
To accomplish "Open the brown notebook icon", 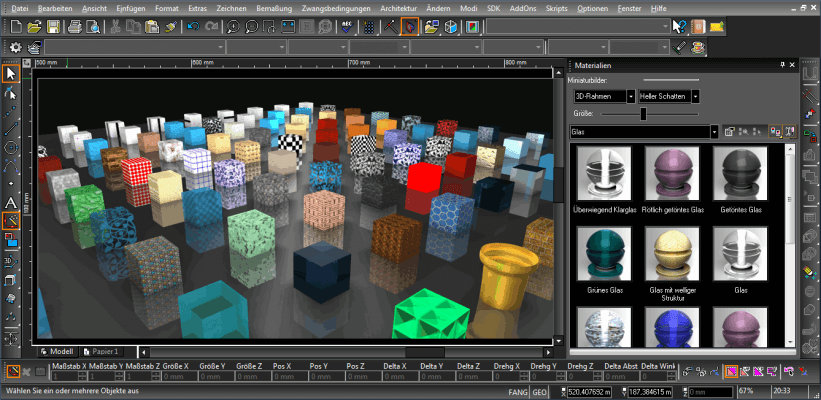I will (698, 26).
